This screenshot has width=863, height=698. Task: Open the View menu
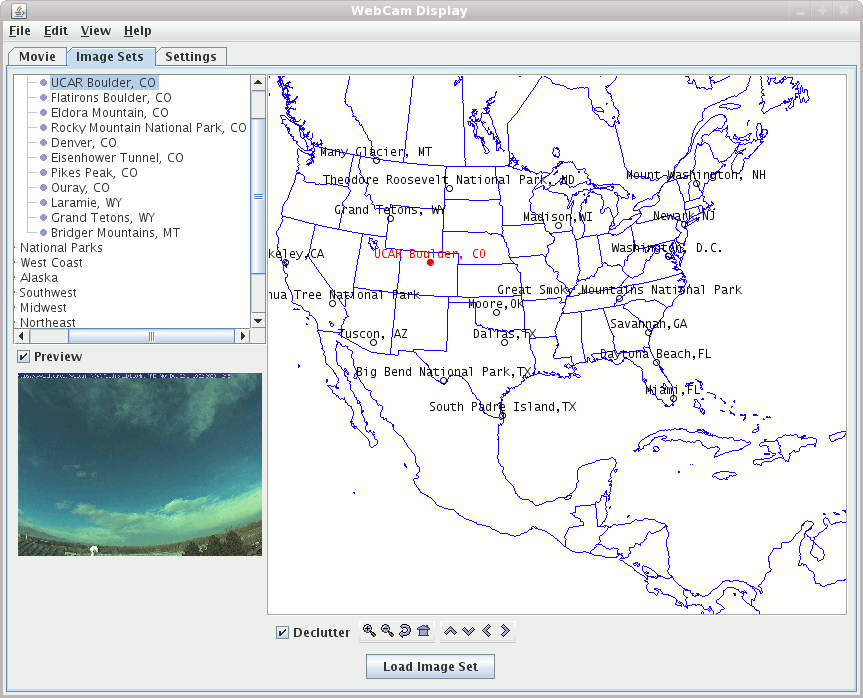point(95,31)
